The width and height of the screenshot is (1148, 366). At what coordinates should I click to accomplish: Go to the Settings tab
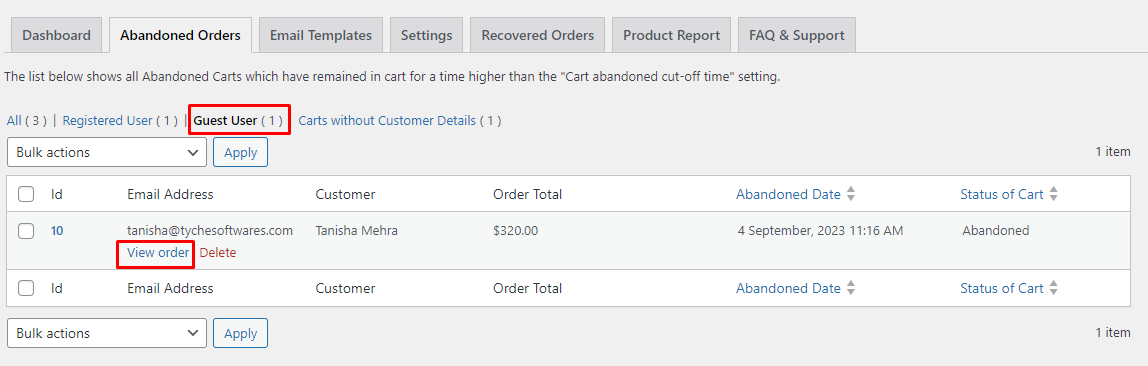[427, 35]
